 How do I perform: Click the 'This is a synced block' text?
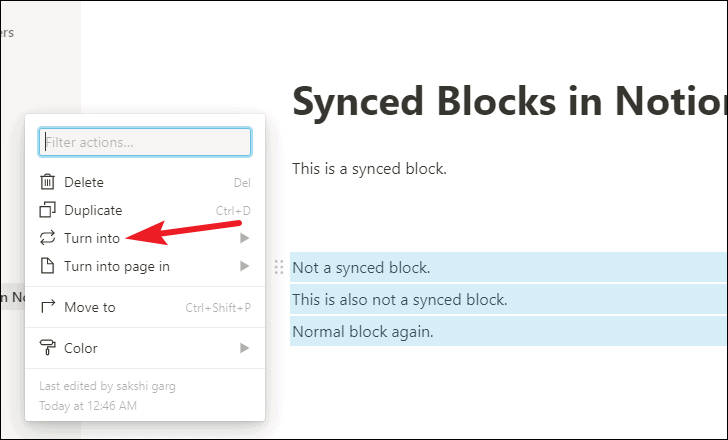pos(369,168)
